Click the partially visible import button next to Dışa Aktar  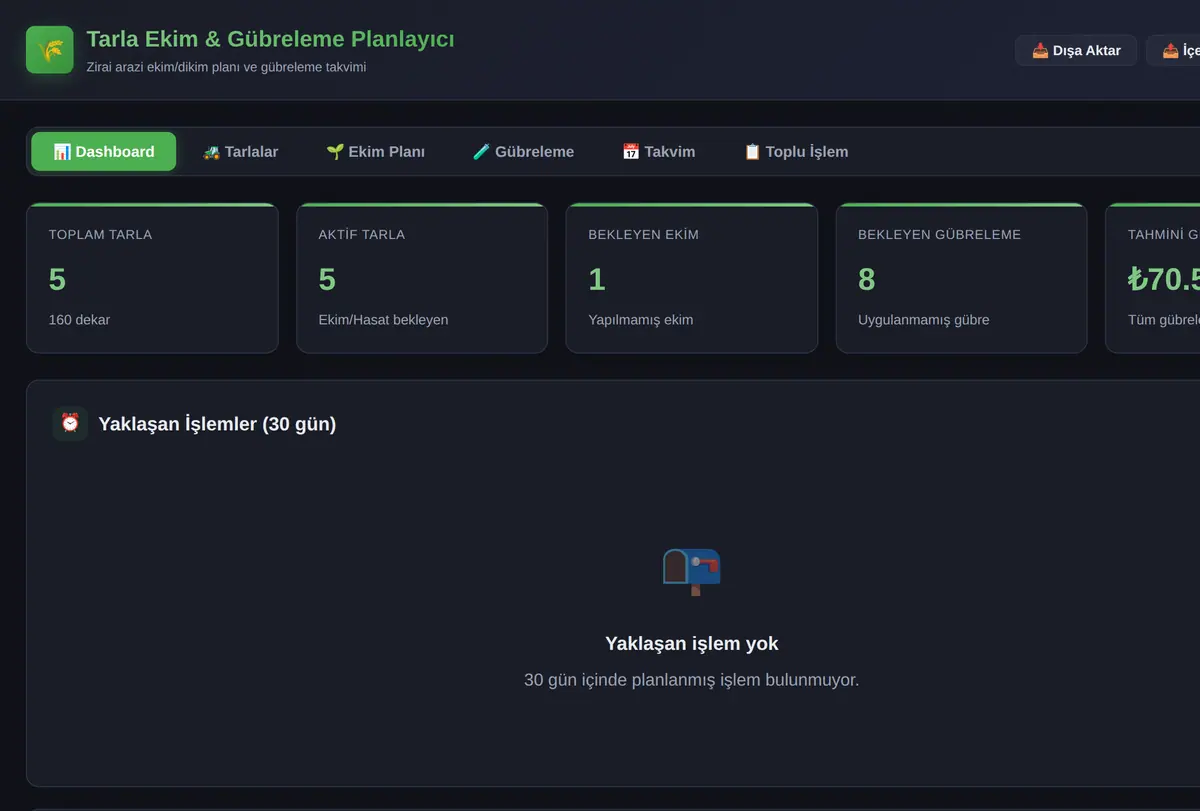(x=1174, y=50)
